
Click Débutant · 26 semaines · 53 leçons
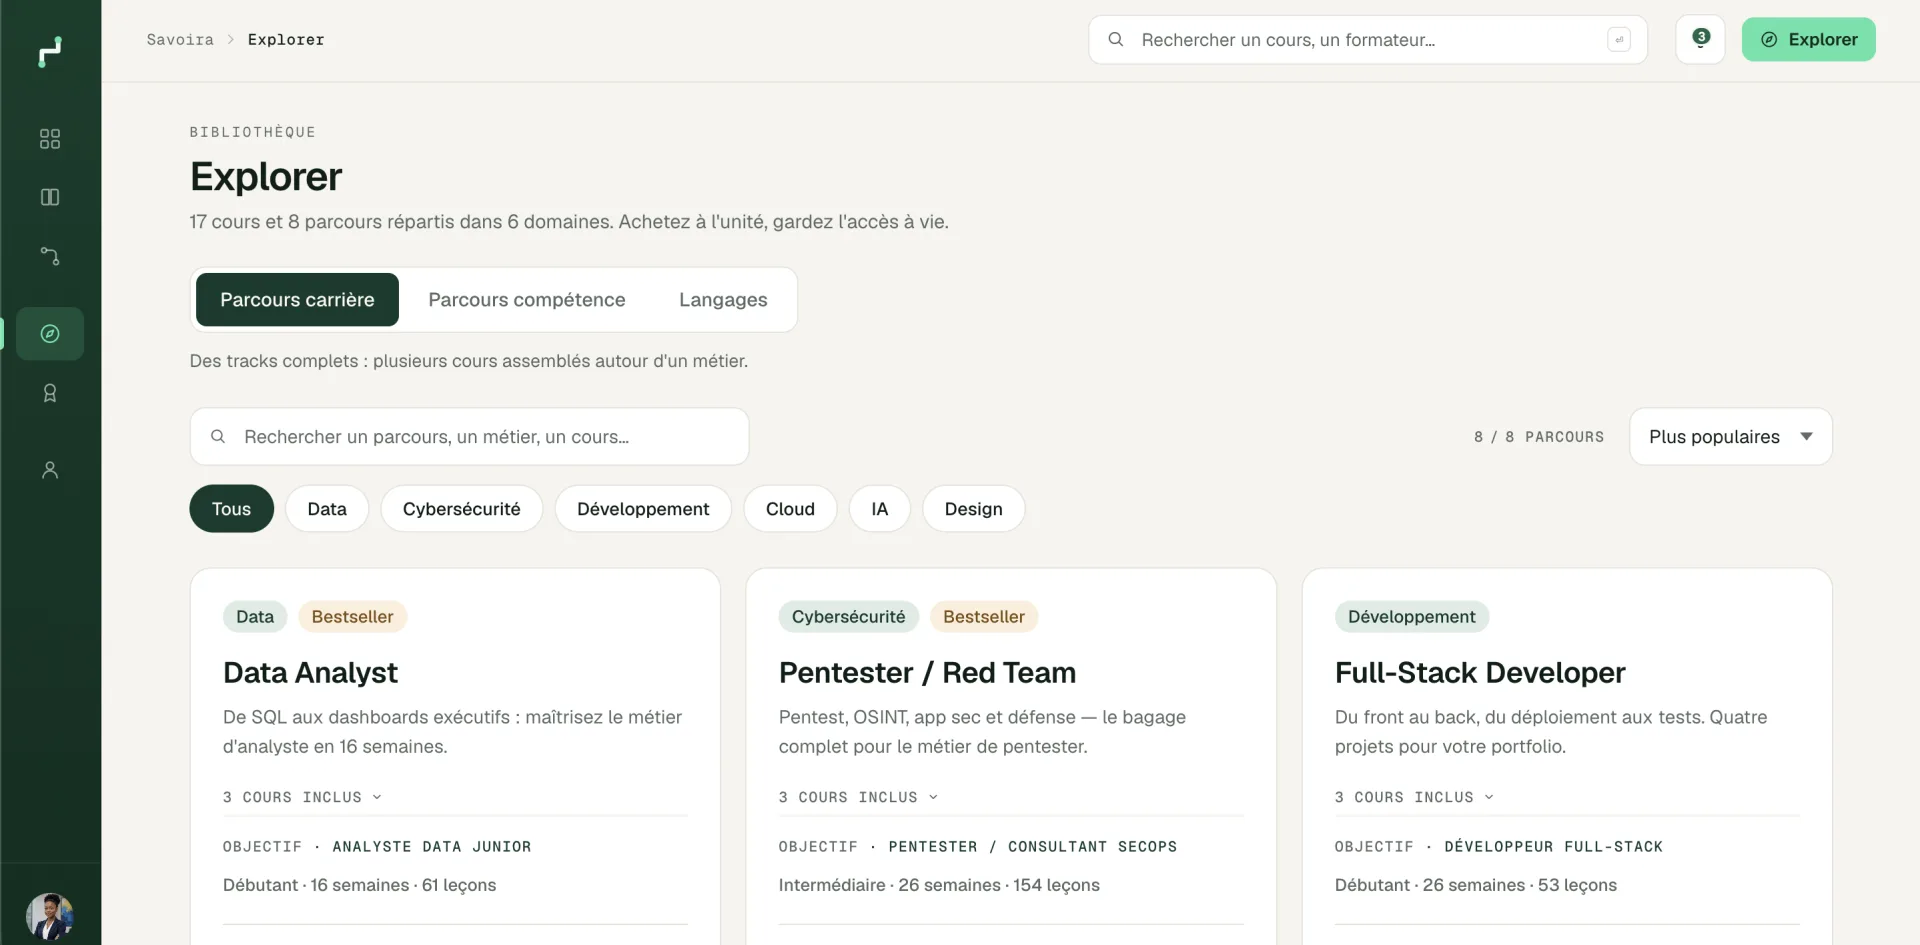point(1475,886)
